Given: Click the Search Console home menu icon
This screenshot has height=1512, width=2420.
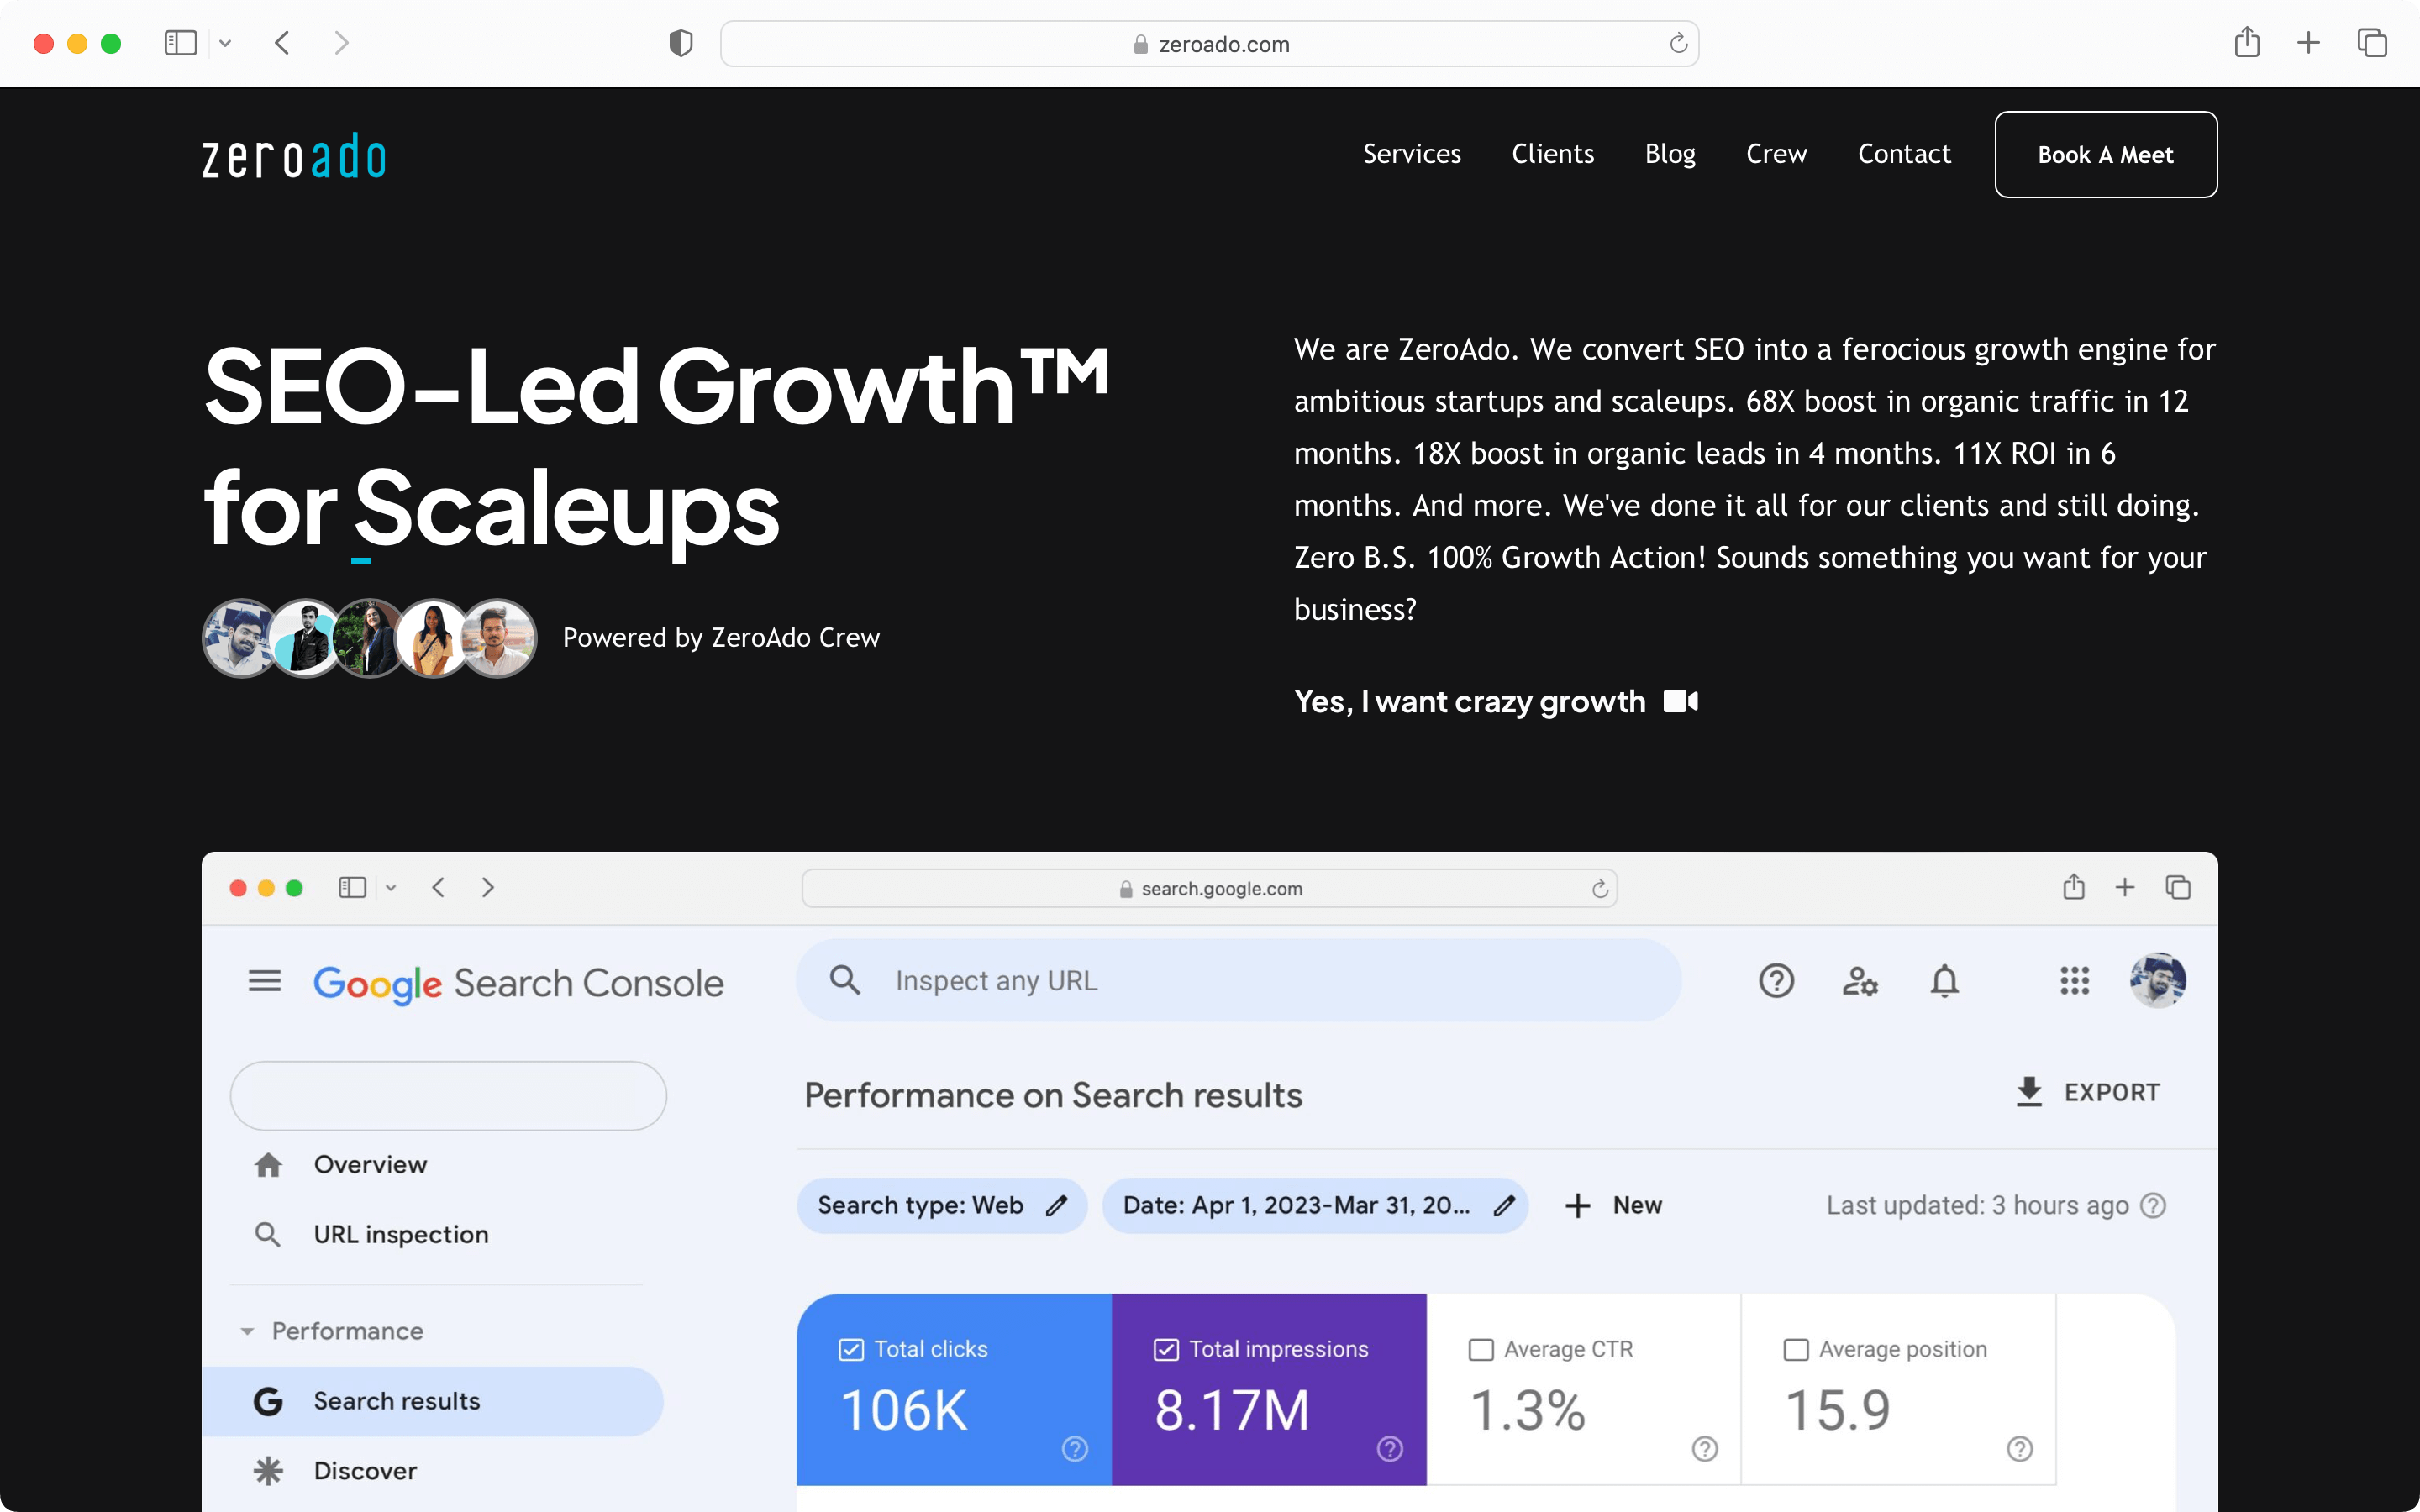Looking at the screenshot, I should point(265,981).
